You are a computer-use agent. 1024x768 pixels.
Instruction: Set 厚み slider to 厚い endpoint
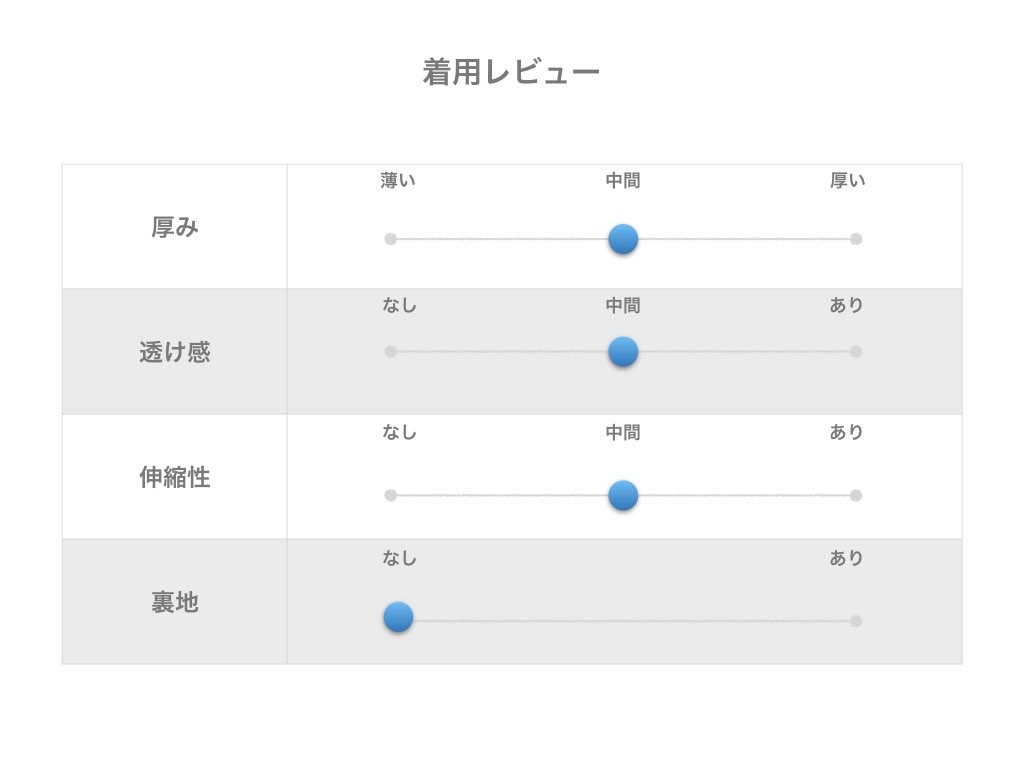(x=856, y=239)
